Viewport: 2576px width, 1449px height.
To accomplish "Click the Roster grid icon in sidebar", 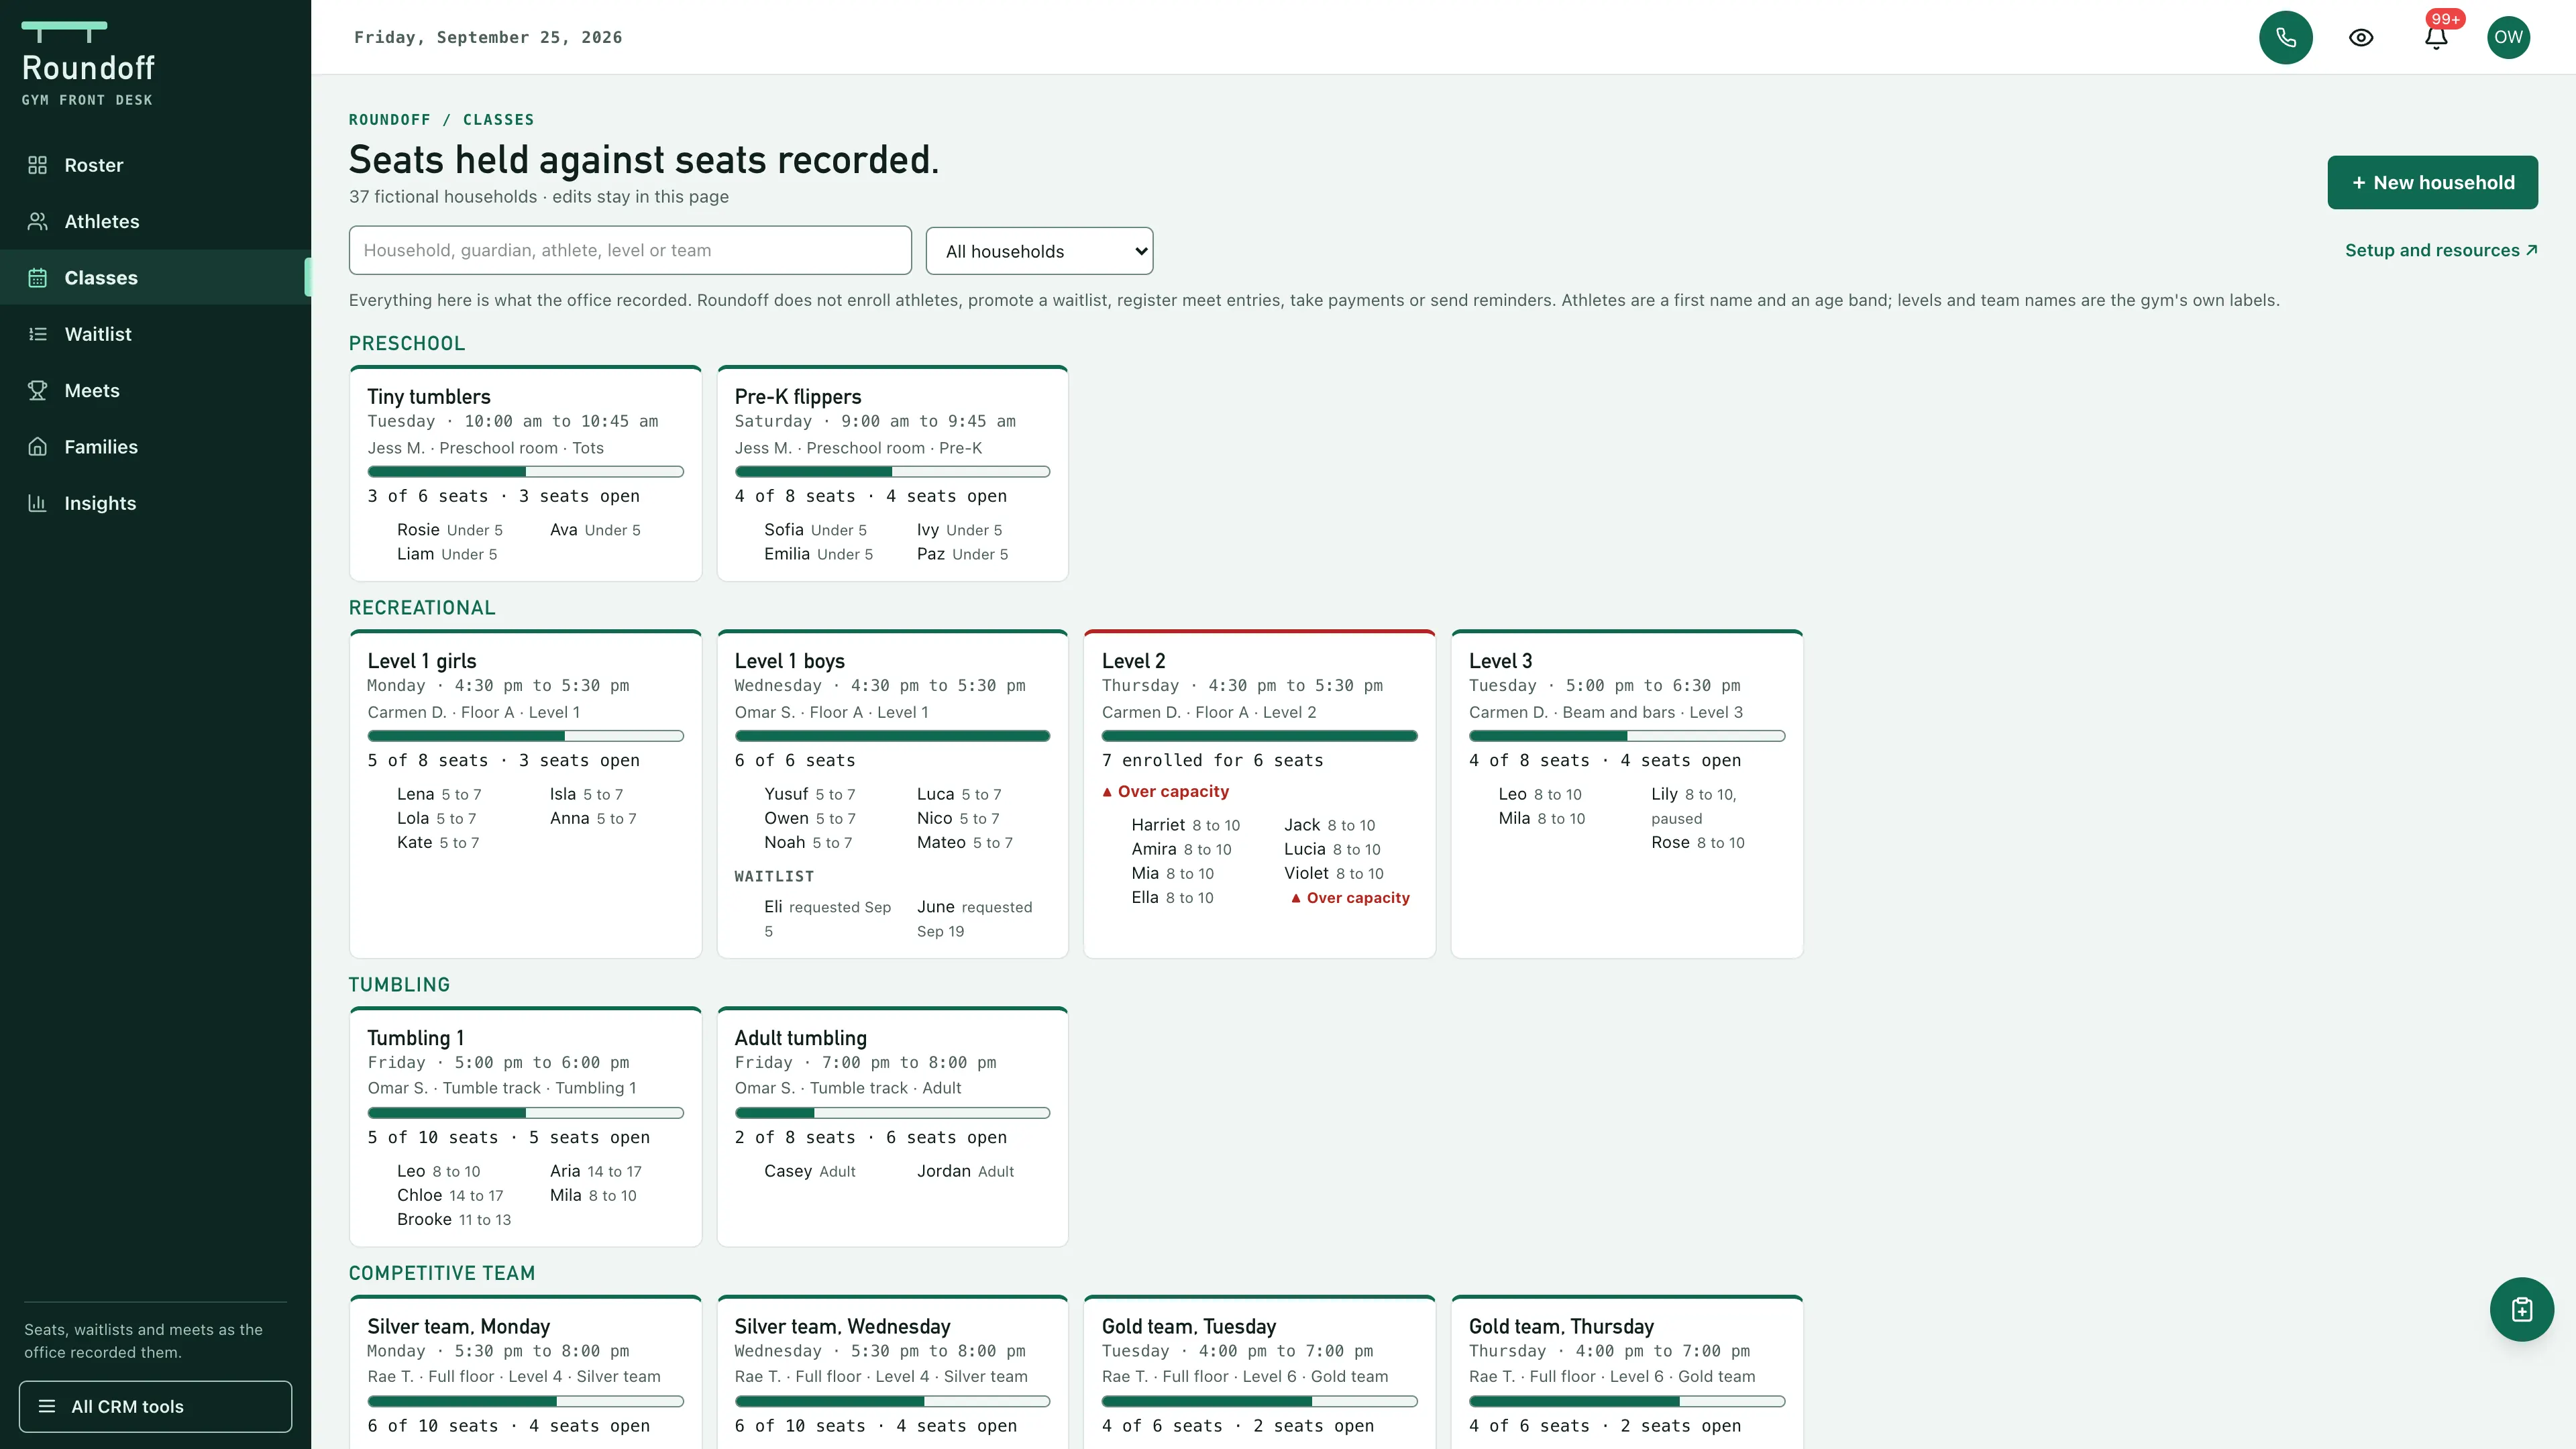I will click(37, 165).
